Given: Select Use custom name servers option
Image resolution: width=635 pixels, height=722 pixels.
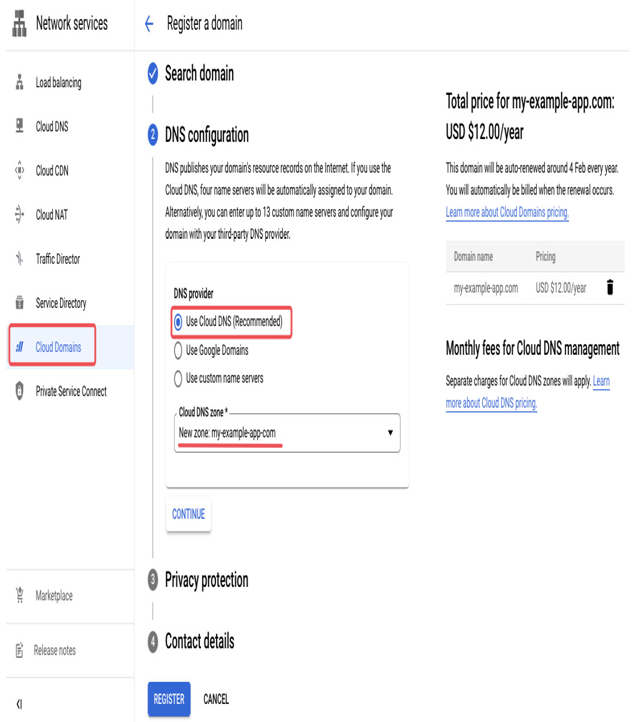Looking at the screenshot, I should tap(178, 378).
